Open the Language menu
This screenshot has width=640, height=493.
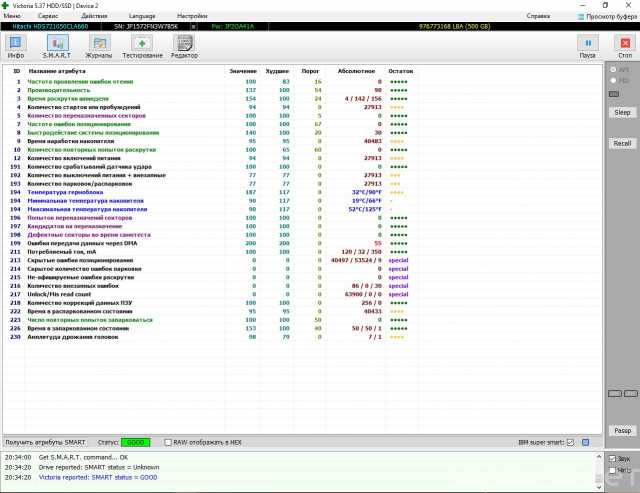[142, 16]
